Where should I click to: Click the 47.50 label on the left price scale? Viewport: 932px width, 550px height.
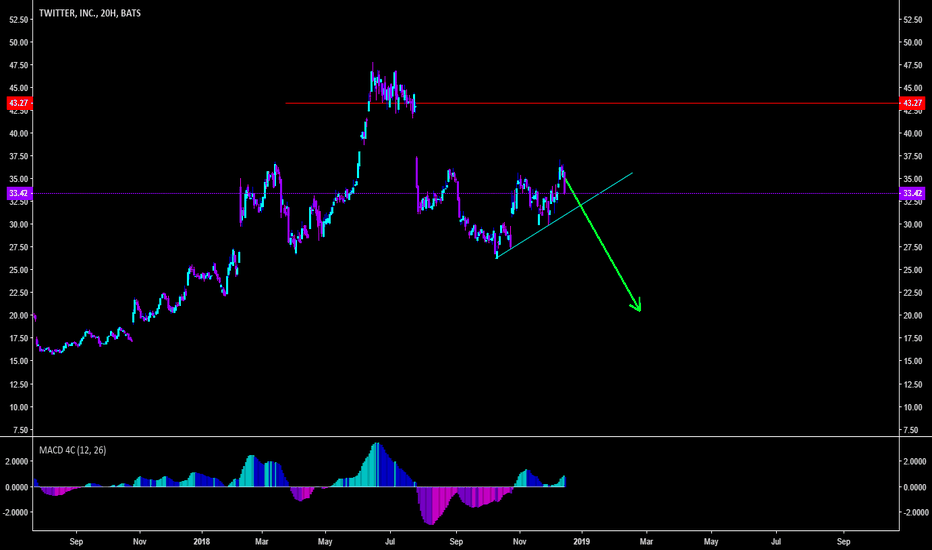pos(18,65)
